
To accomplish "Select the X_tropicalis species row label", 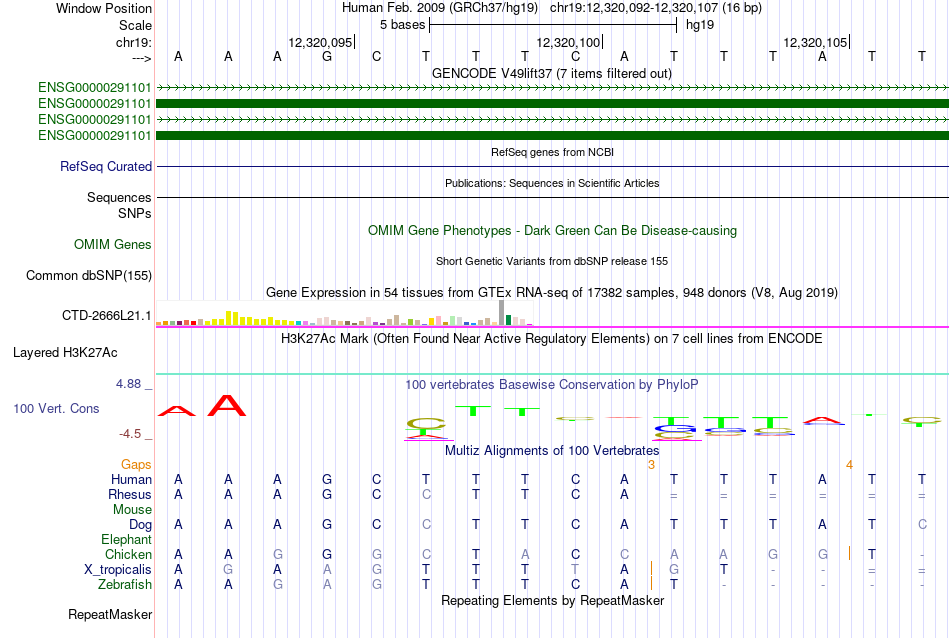I will pyautogui.click(x=118, y=570).
